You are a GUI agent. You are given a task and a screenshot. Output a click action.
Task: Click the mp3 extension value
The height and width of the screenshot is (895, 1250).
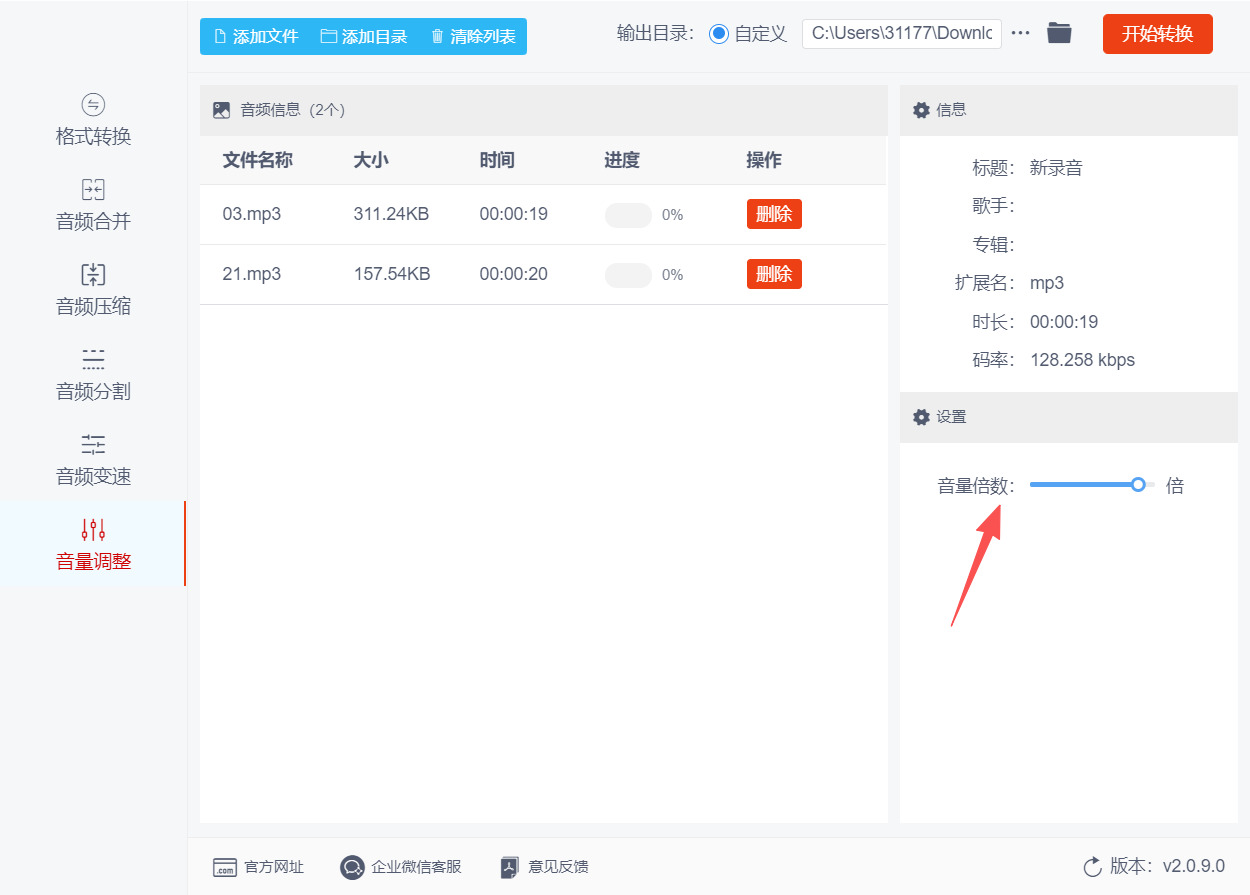click(1047, 283)
